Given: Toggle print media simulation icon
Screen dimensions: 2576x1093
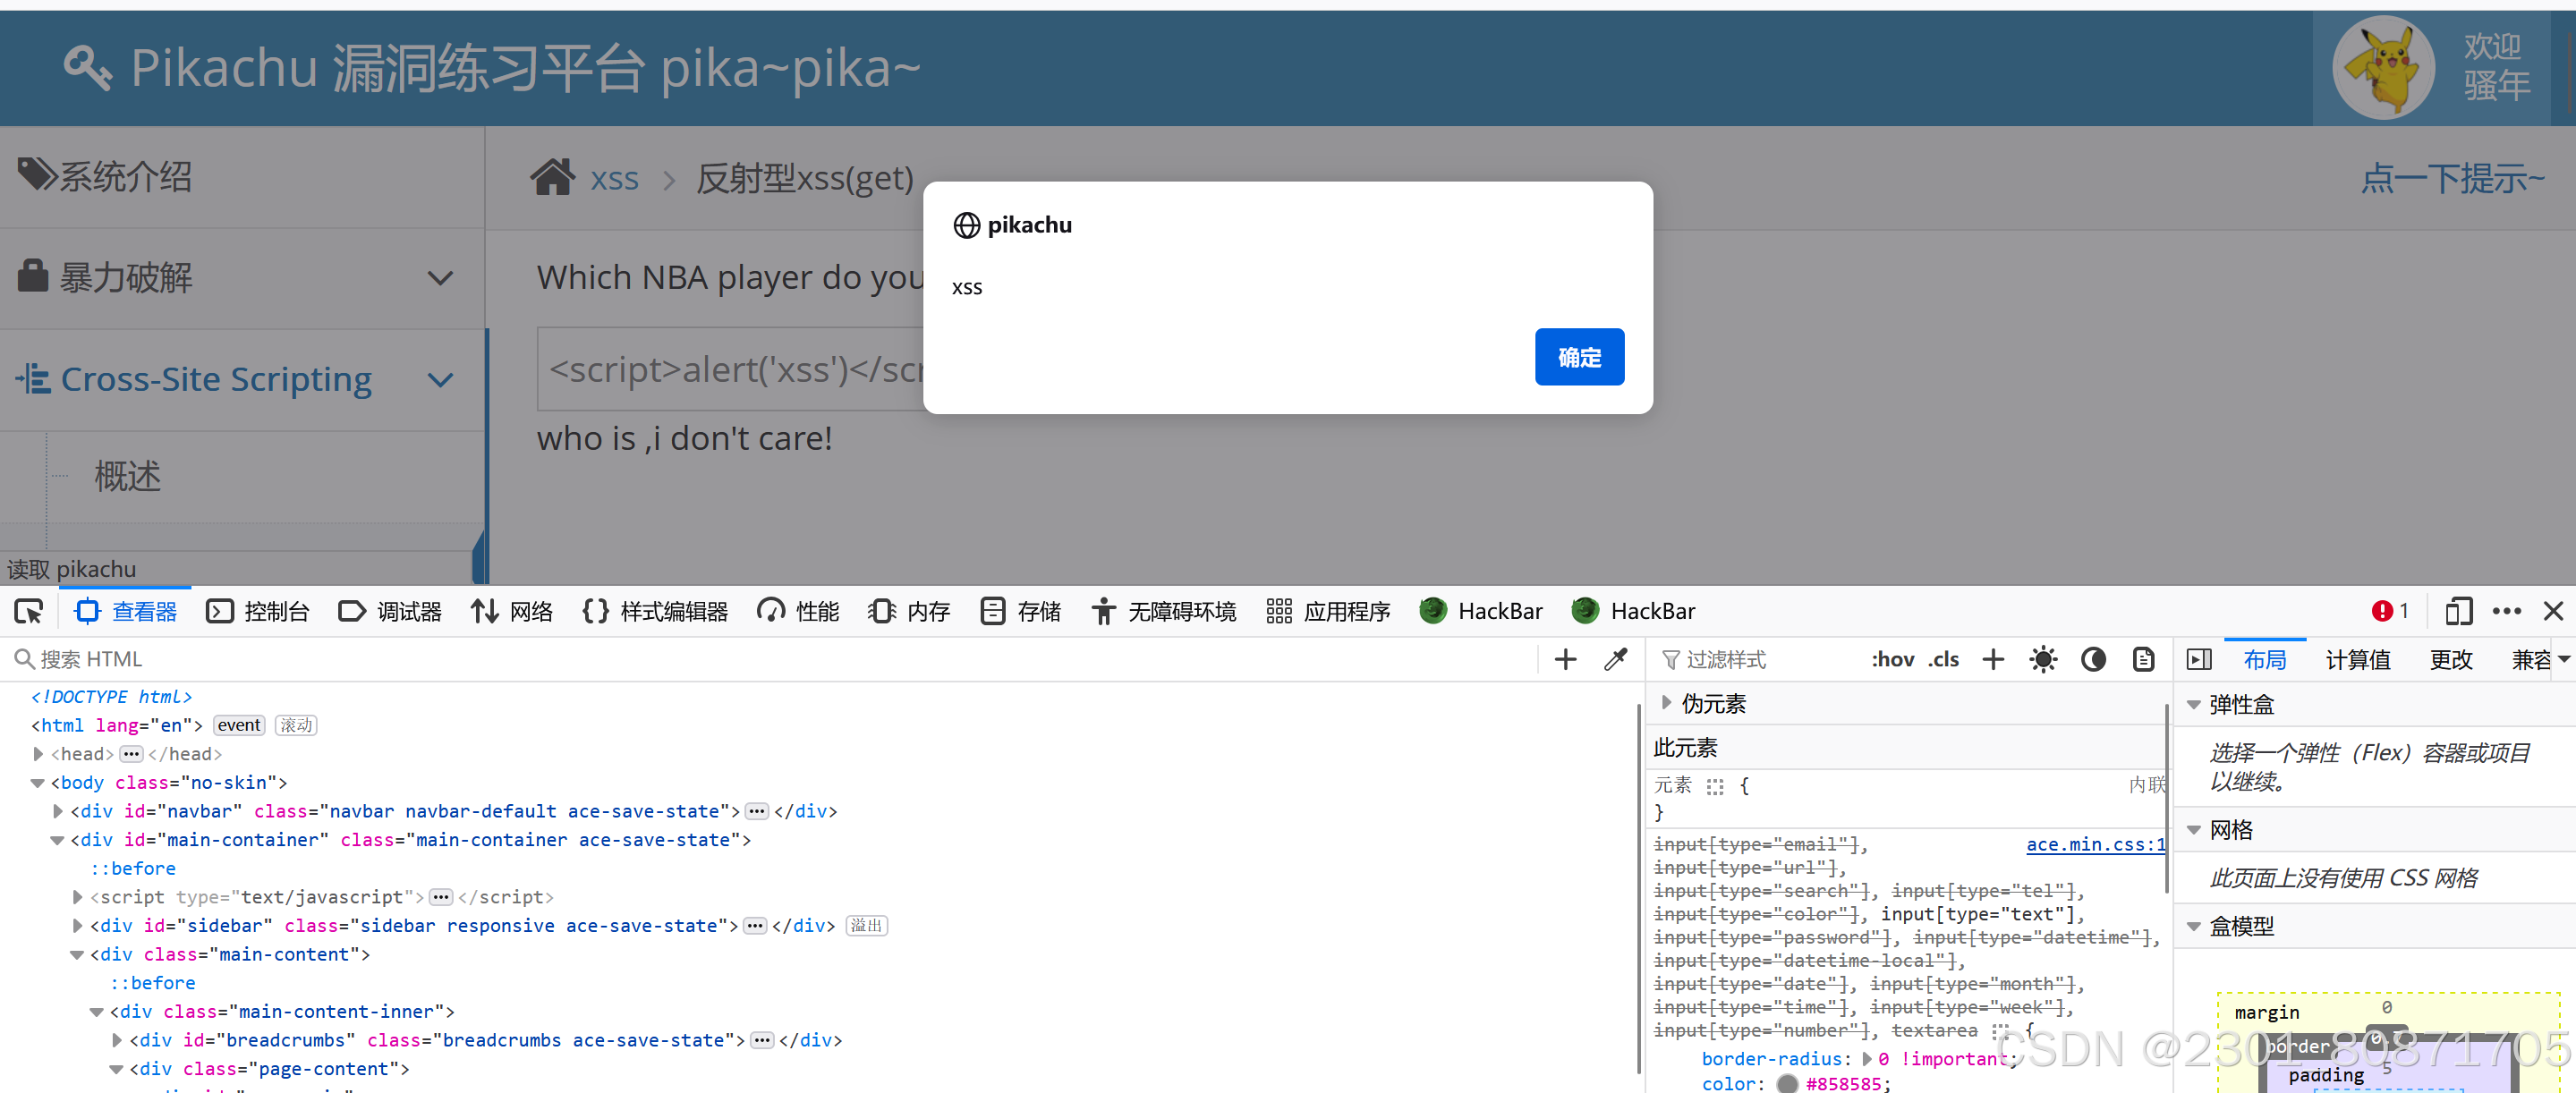Looking at the screenshot, I should point(2143,659).
